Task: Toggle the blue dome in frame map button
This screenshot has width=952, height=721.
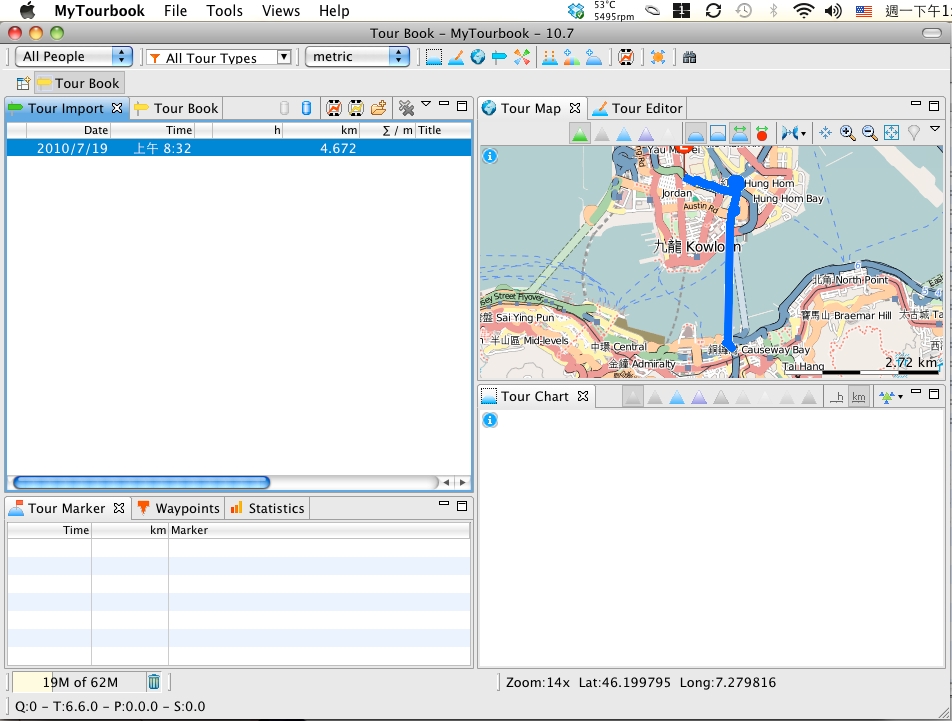Action: 718,133
